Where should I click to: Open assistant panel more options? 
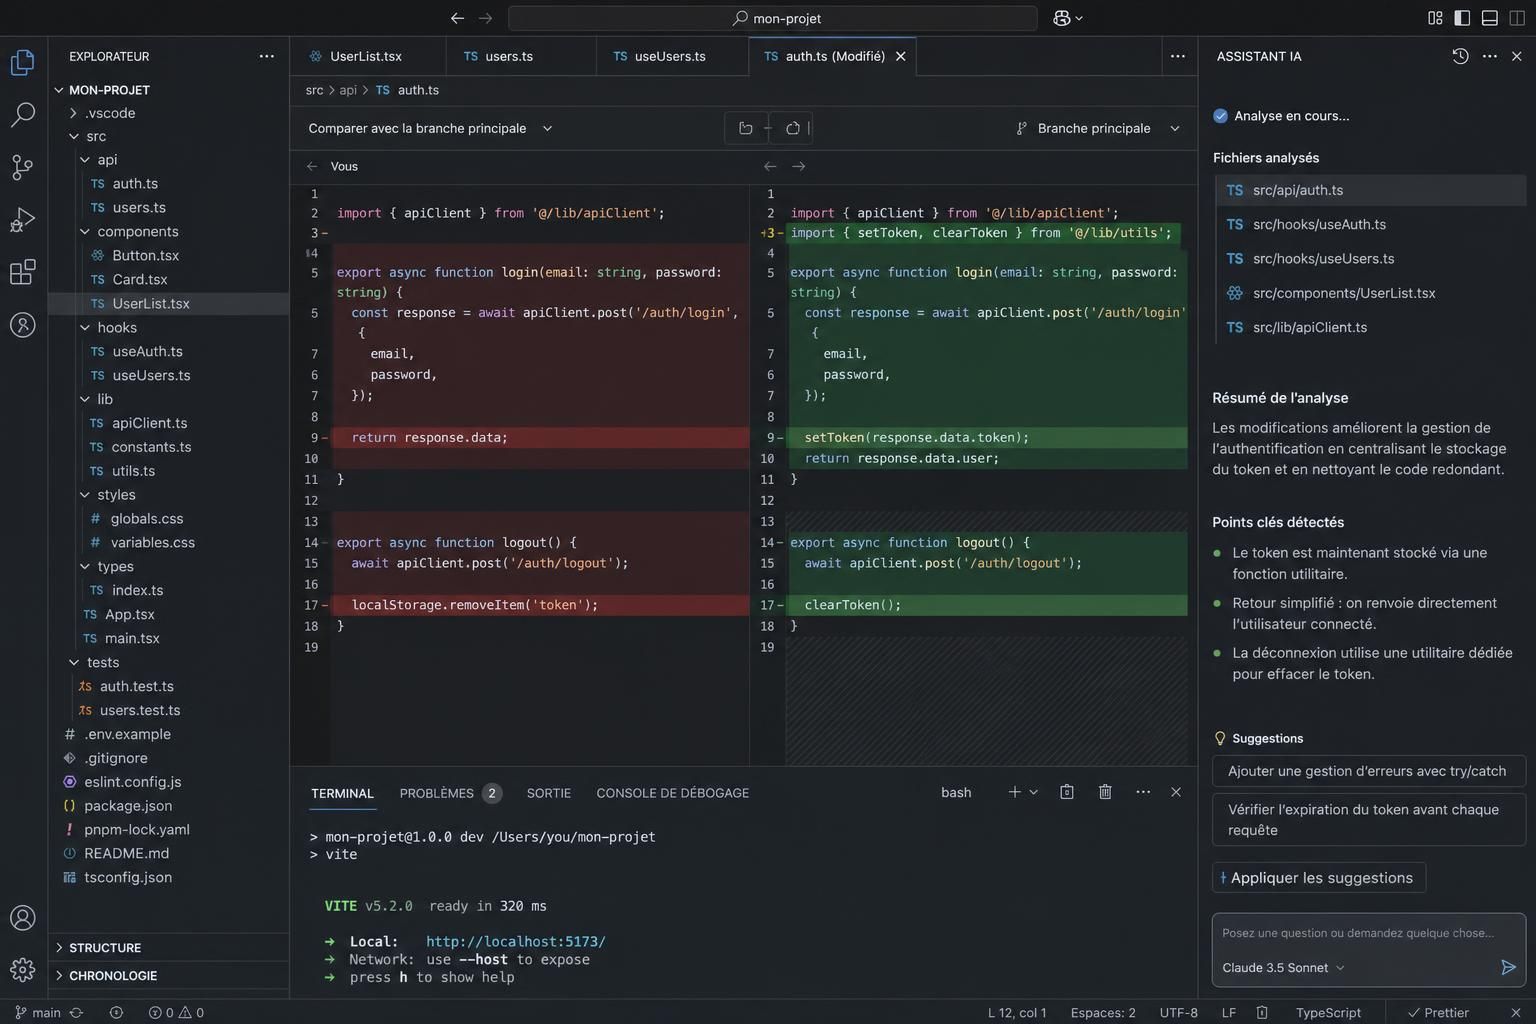[x=1490, y=56]
